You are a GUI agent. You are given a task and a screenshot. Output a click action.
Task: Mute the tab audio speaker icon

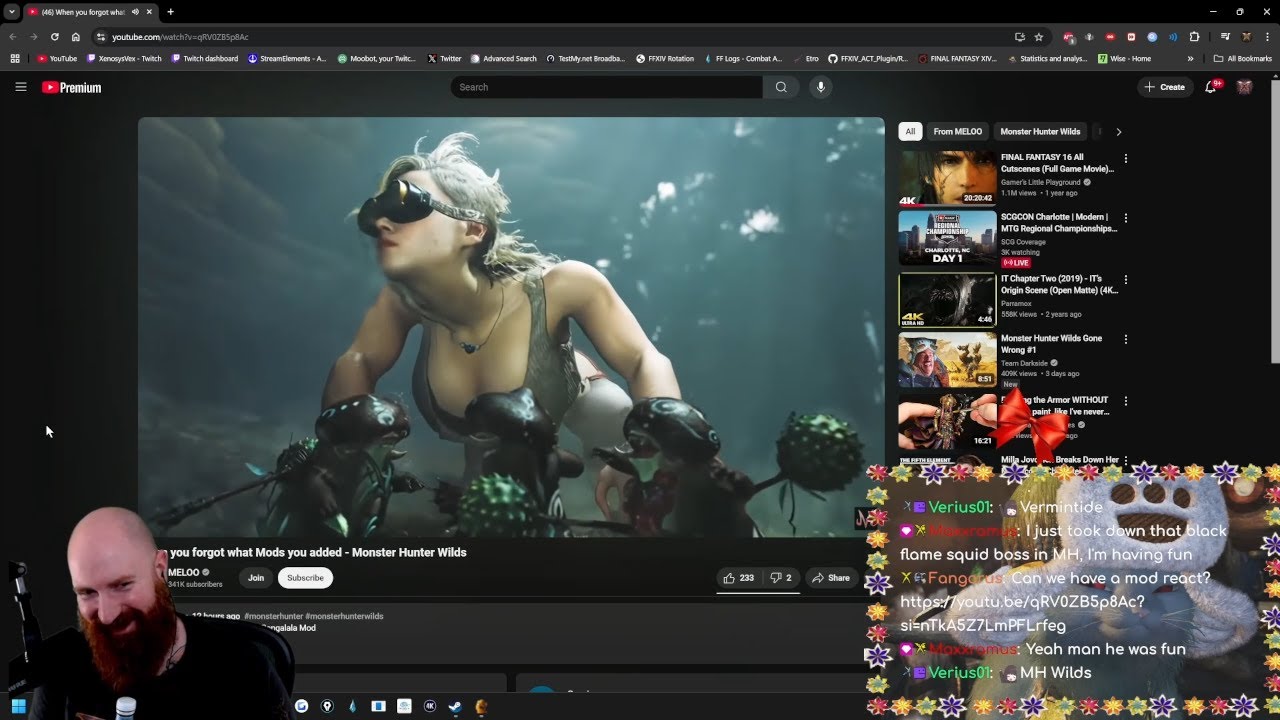[135, 12]
